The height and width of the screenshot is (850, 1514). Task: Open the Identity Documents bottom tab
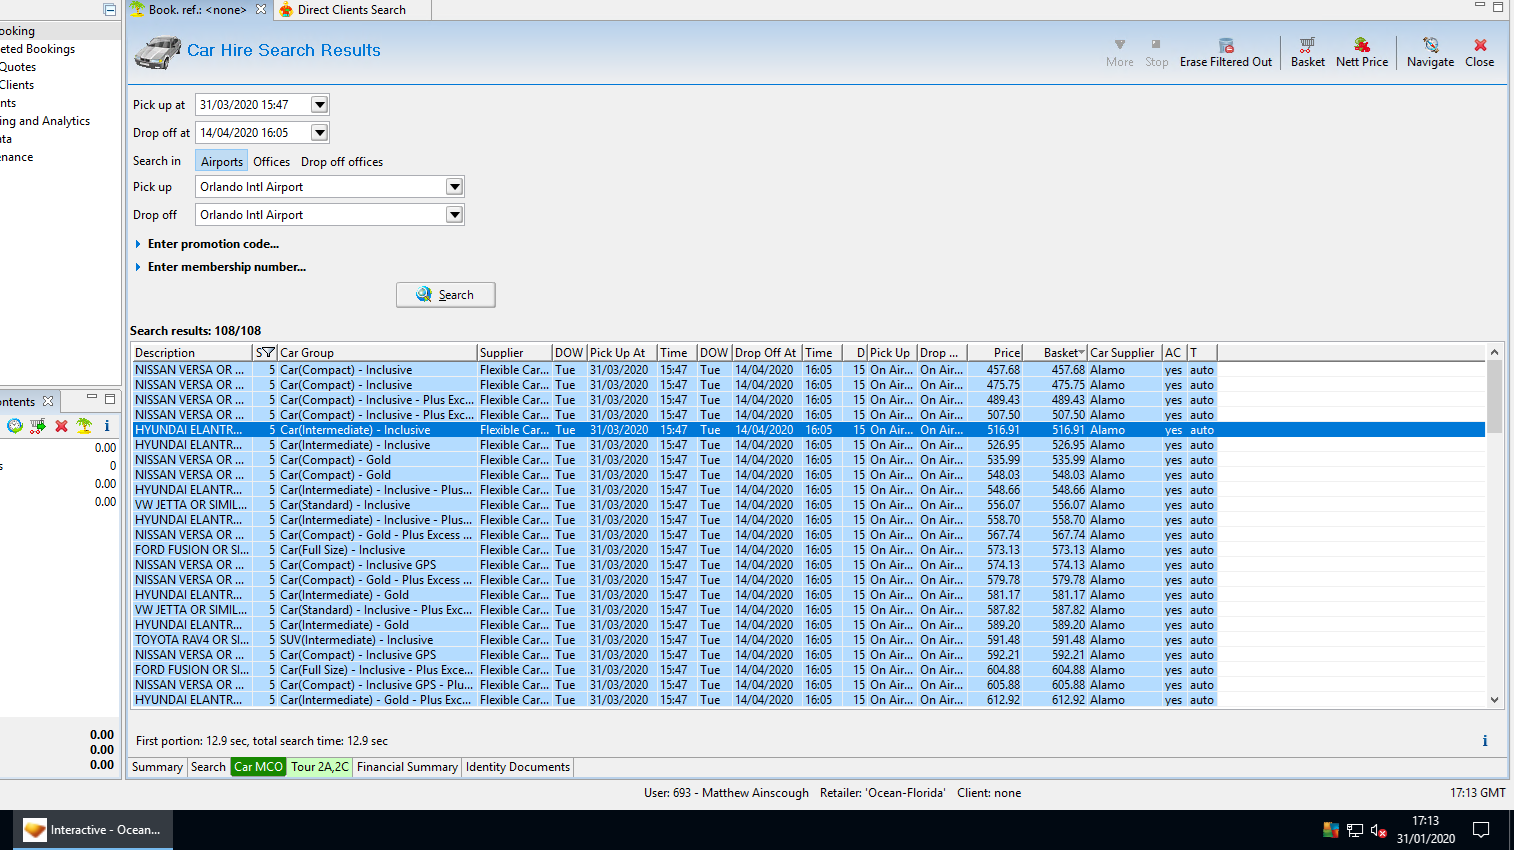click(x=518, y=767)
